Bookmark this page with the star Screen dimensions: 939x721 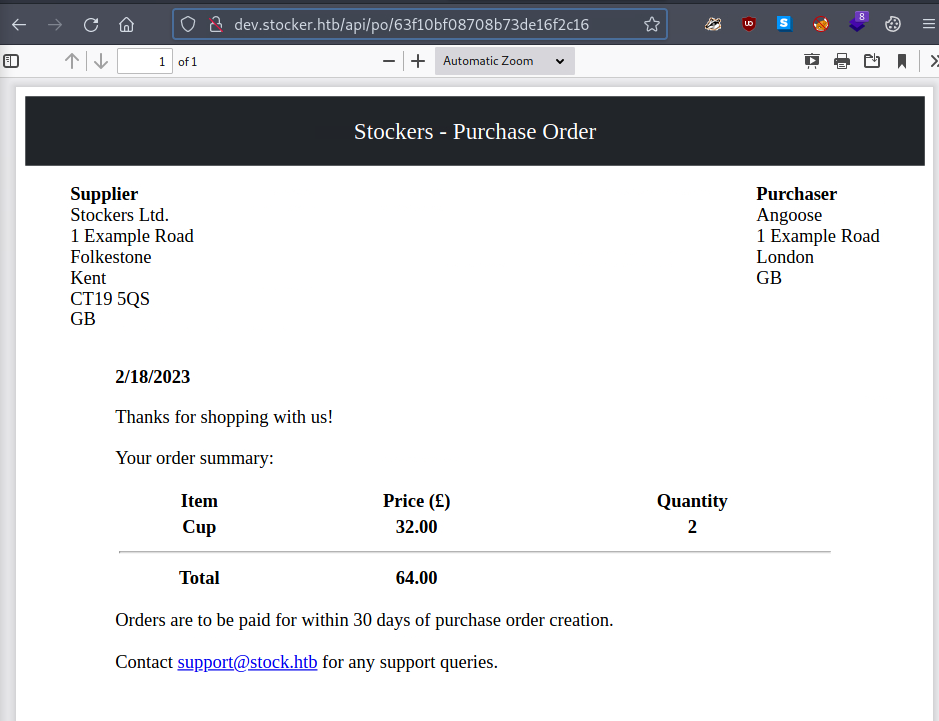[652, 25]
